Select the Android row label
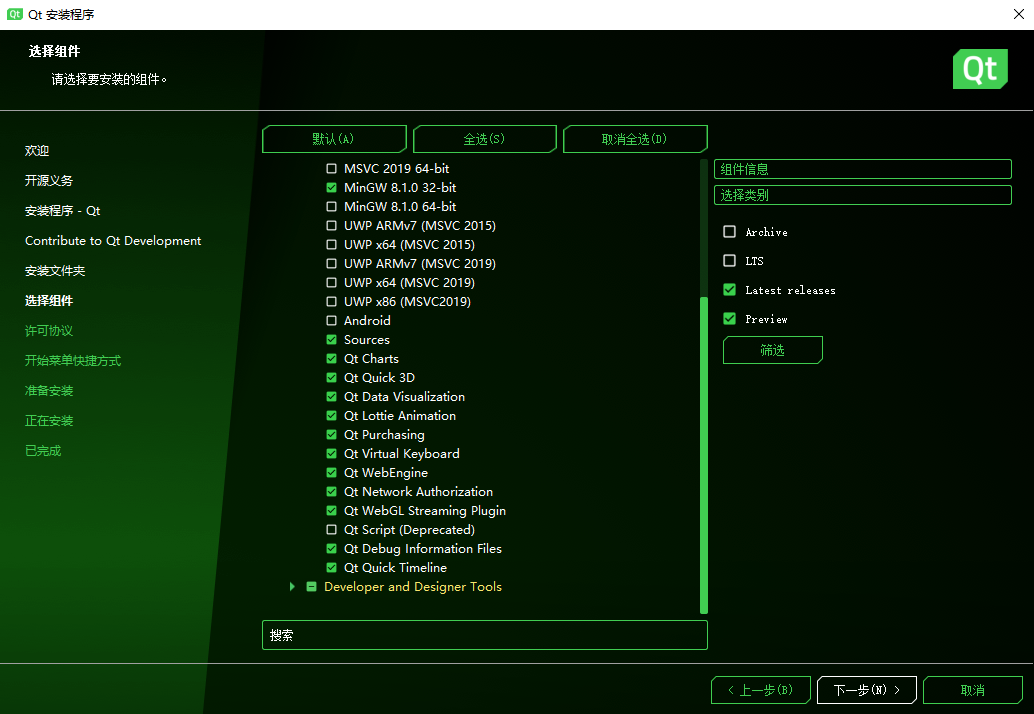This screenshot has height=714, width=1034. click(x=367, y=320)
